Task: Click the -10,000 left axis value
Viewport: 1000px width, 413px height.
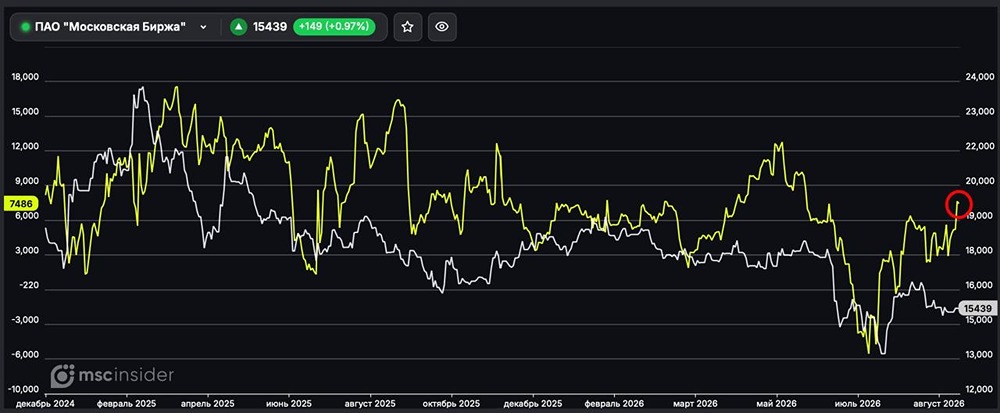Action: pyautogui.click(x=24, y=389)
